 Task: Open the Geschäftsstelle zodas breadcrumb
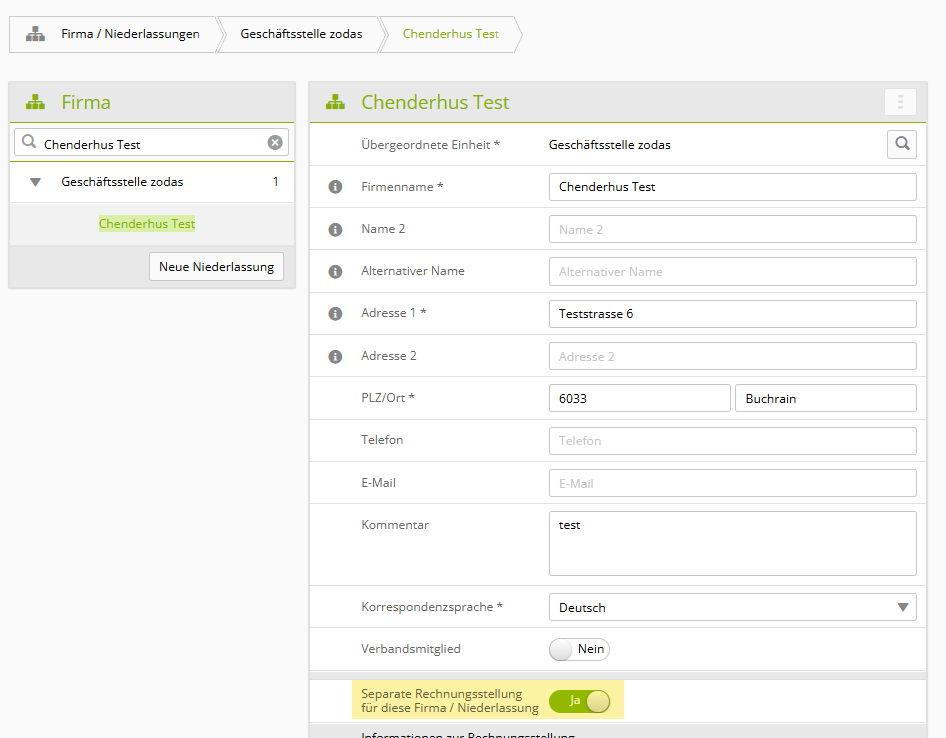[301, 34]
